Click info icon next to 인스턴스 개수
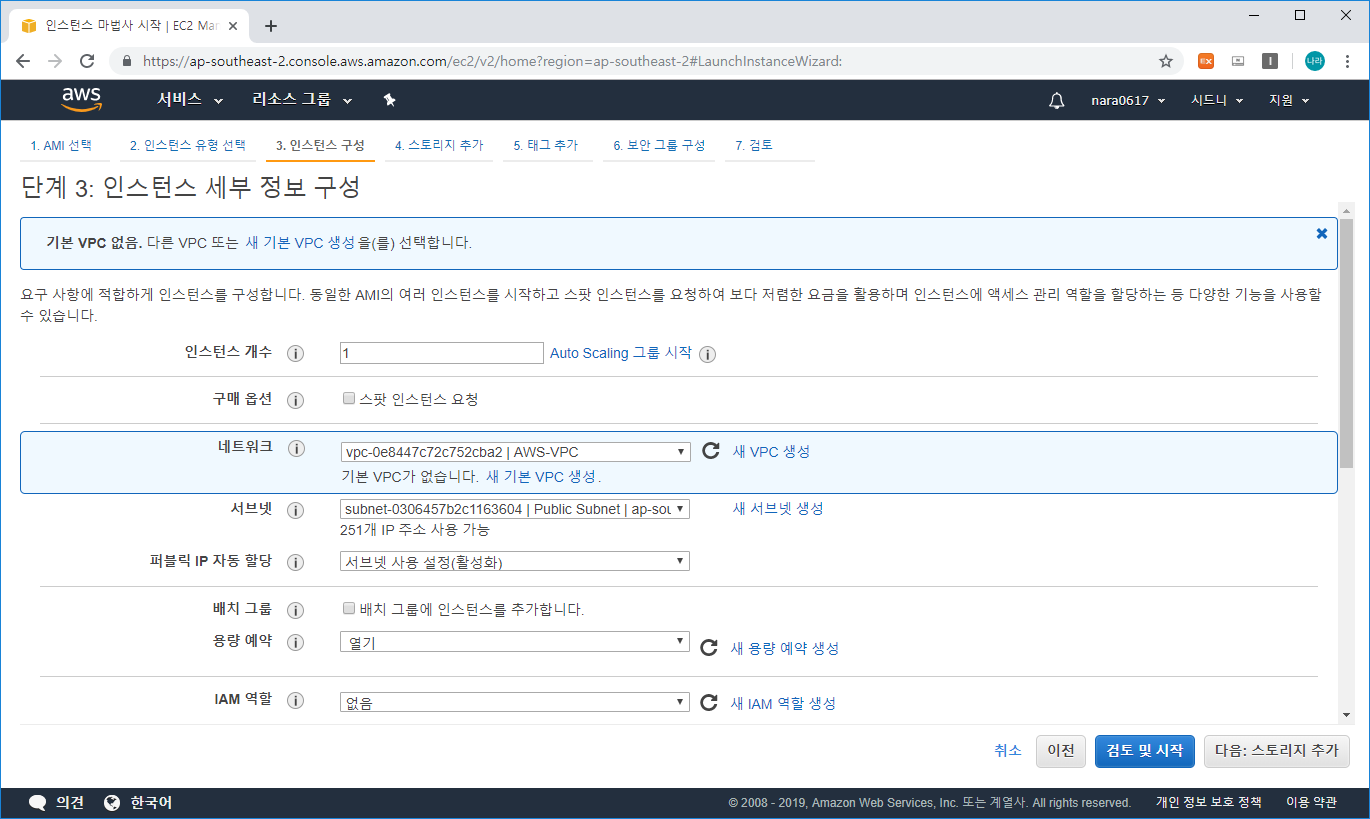Image resolution: width=1370 pixels, height=819 pixels. point(295,354)
